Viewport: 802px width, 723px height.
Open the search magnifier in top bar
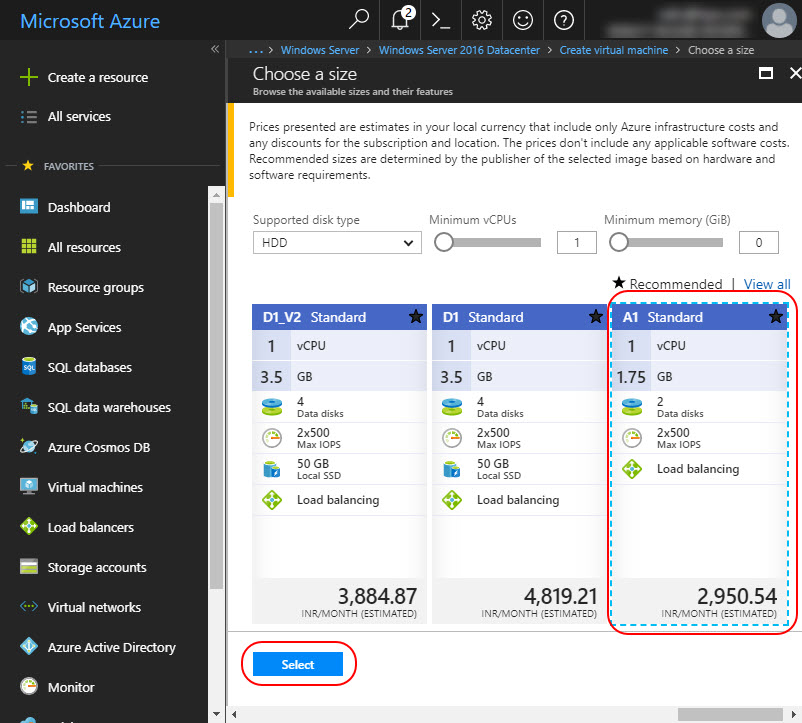pyautogui.click(x=359, y=19)
